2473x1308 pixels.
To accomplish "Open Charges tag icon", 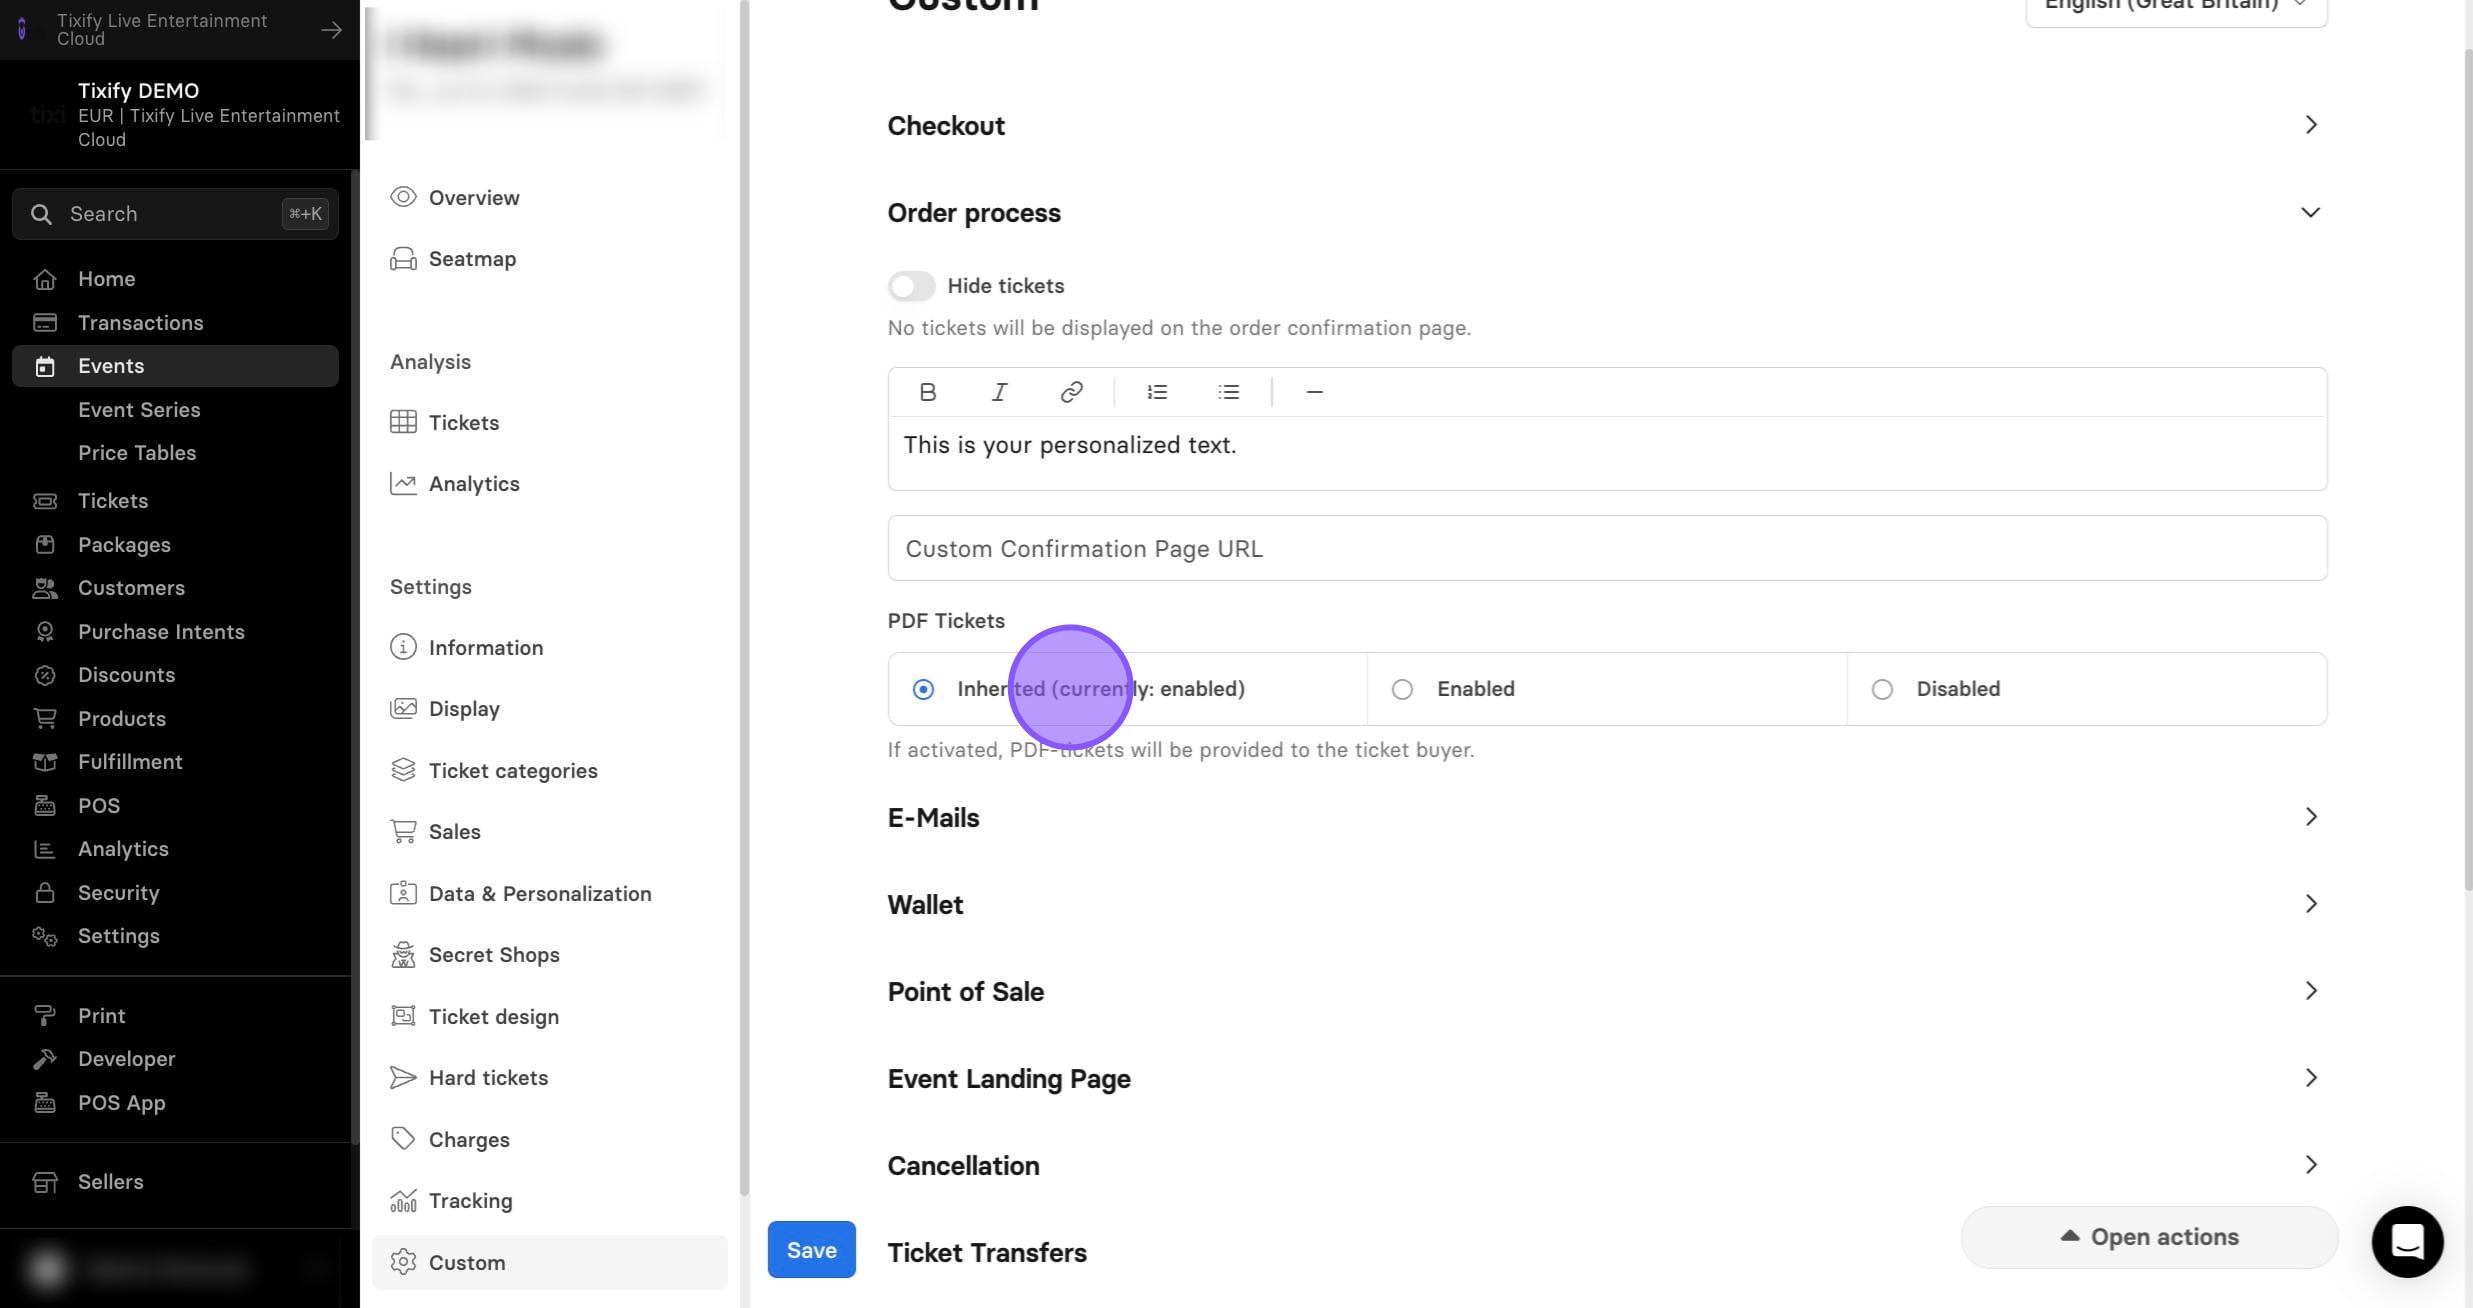I will 403,1139.
